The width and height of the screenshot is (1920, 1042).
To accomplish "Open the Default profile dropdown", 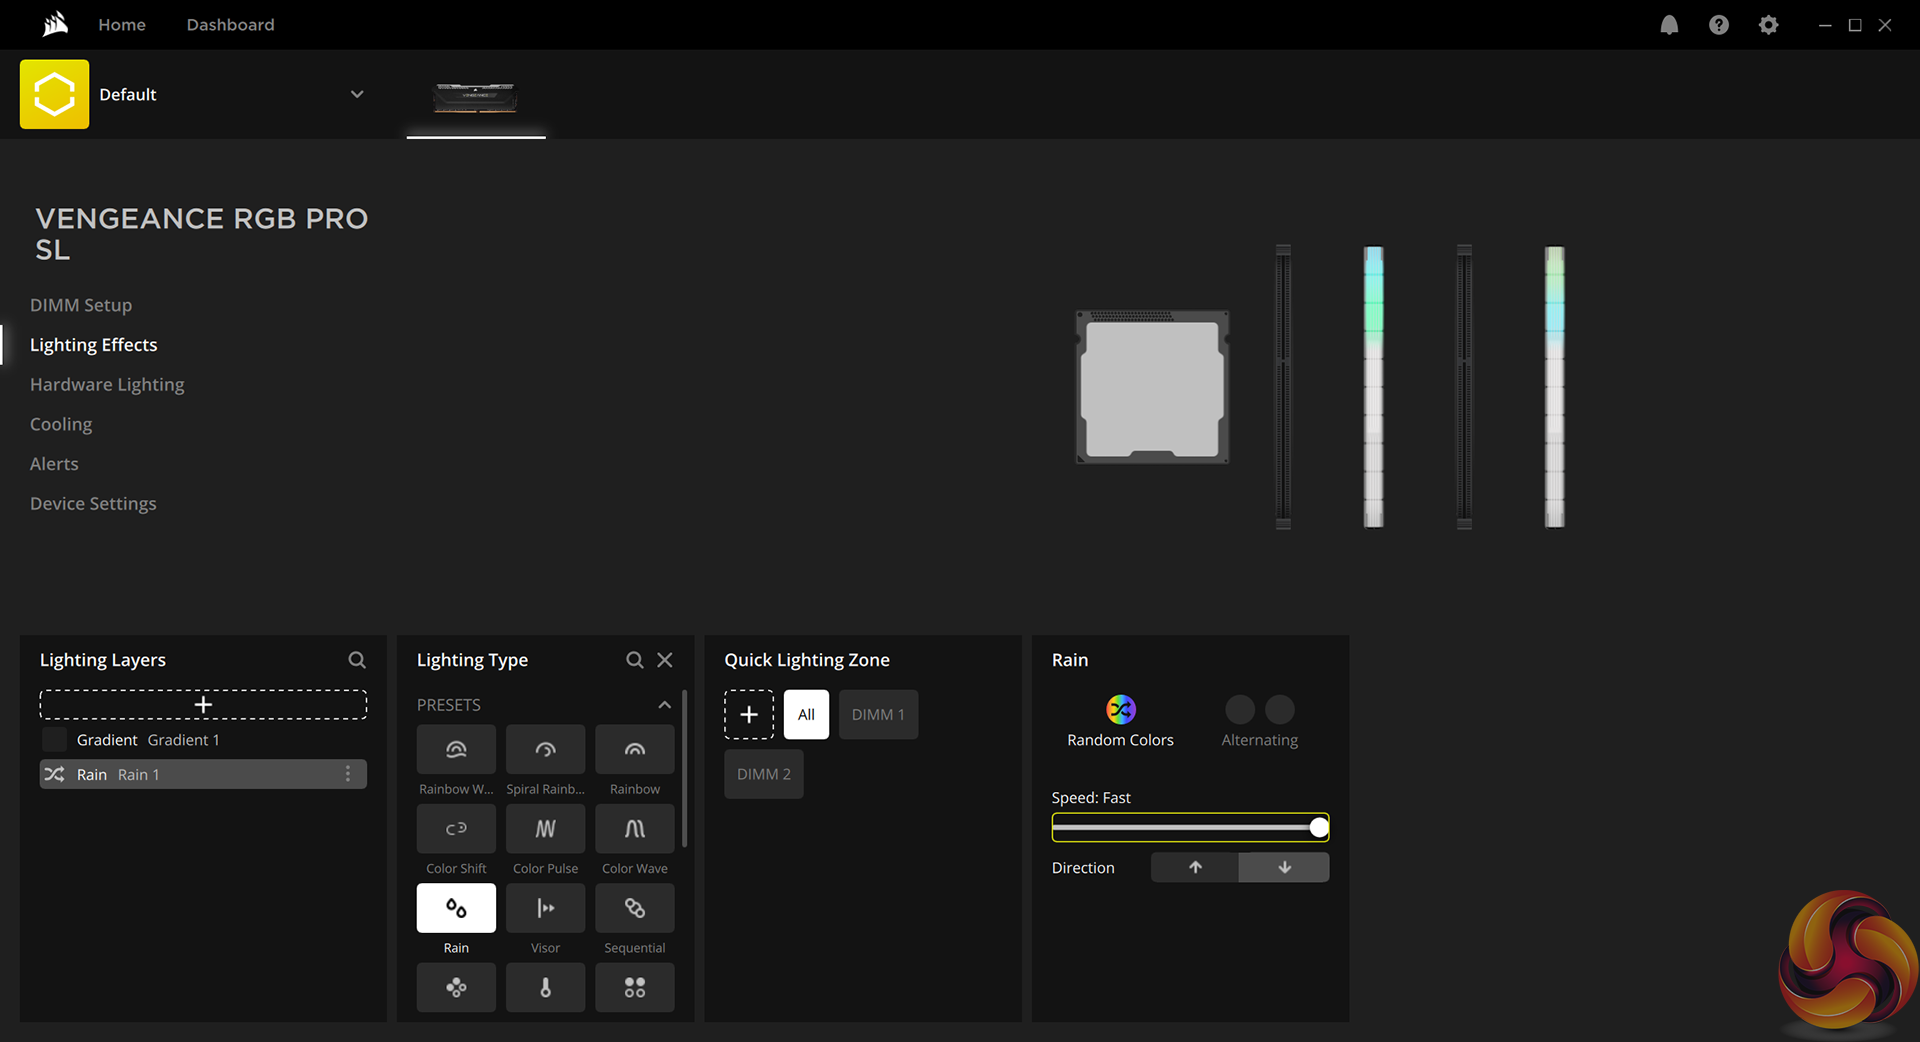I will click(357, 94).
